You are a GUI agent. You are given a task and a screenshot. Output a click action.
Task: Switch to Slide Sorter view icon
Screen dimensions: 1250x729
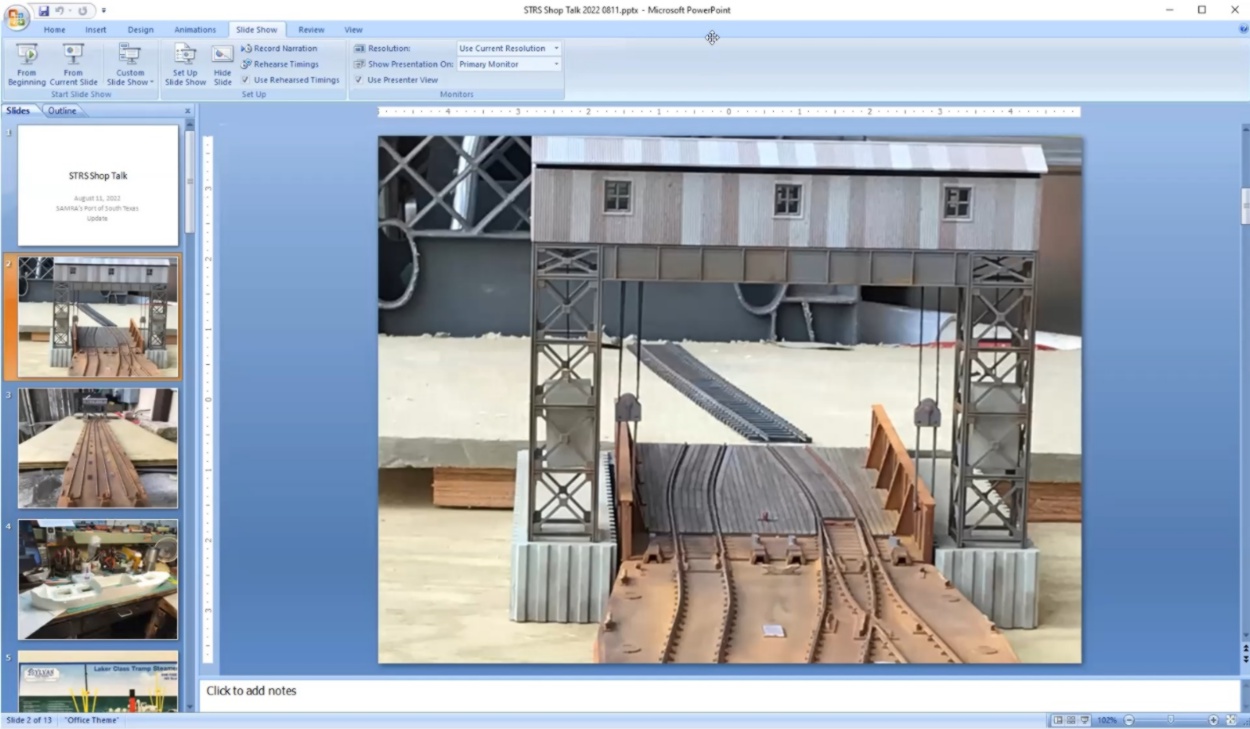coord(1071,720)
